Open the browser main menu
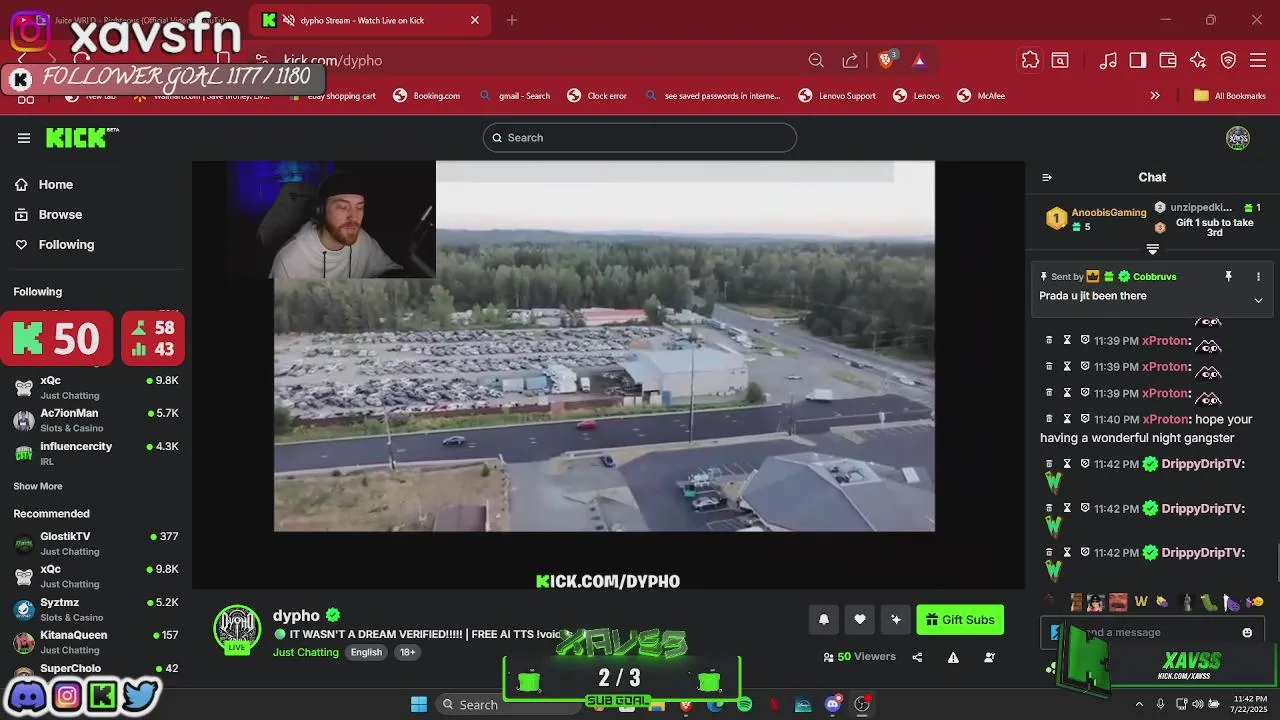Screen dimensions: 1280x720 (x=1259, y=61)
